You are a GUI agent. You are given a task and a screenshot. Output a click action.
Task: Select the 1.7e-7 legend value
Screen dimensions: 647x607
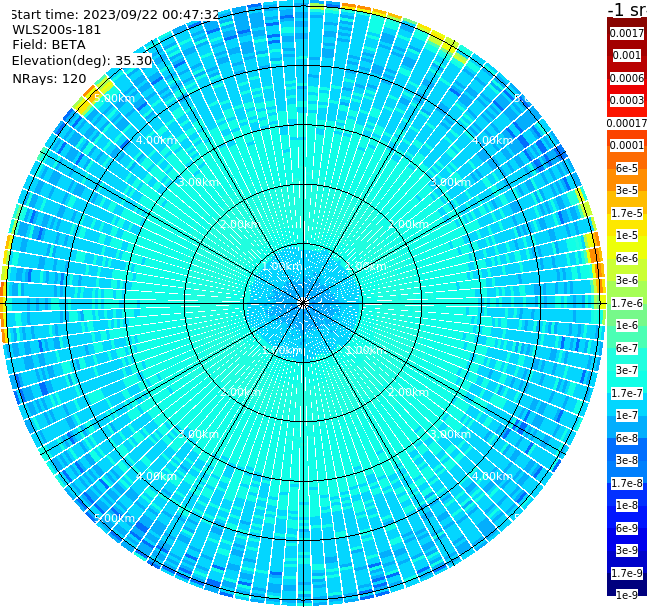click(627, 393)
